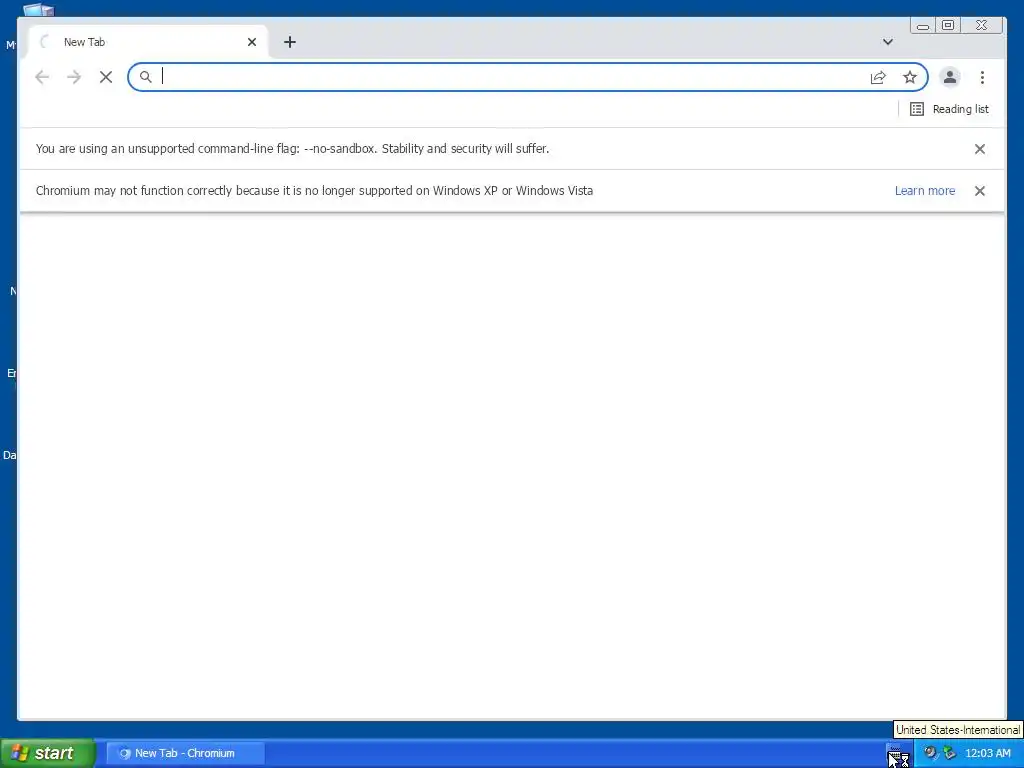This screenshot has height=768, width=1024.
Task: Bookmark this tab with the star icon
Action: pos(910,77)
